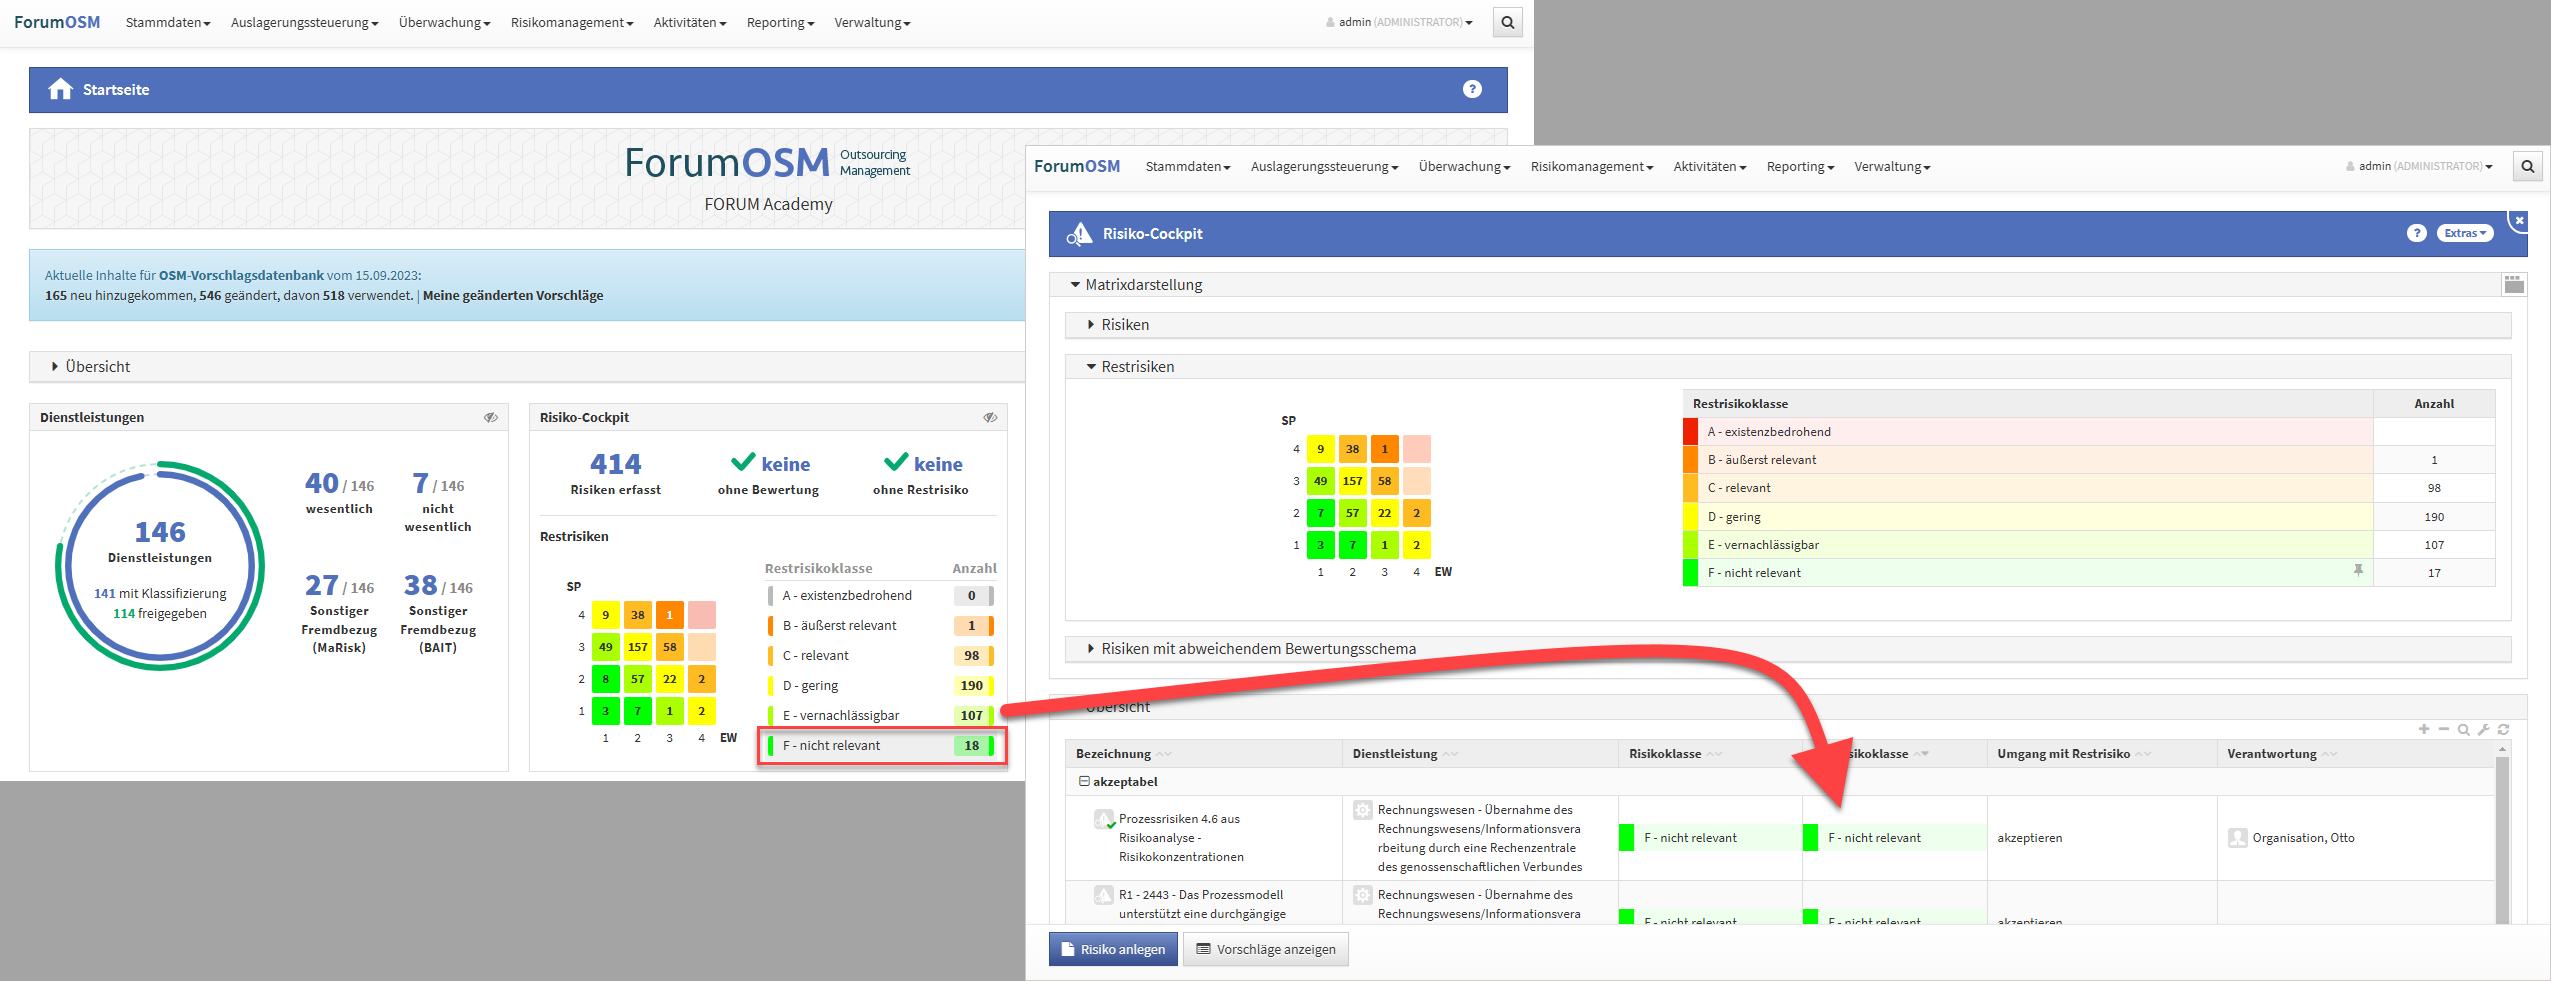
Task: Open the Extras dropdown
Action: point(2464,233)
